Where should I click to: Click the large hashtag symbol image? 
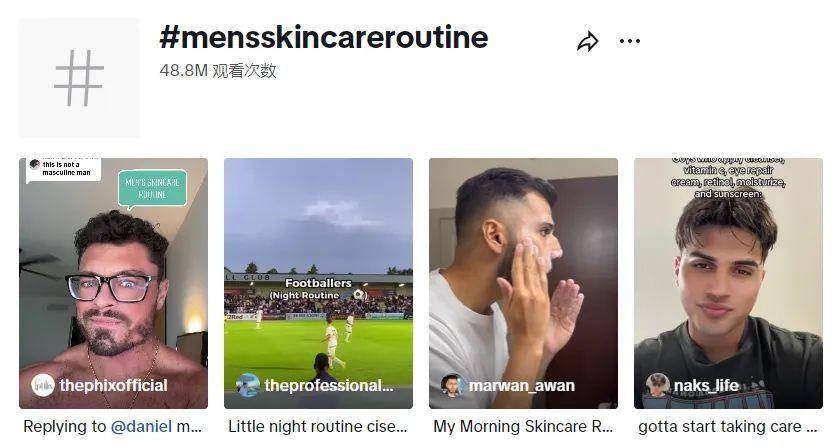pyautogui.click(x=79, y=78)
